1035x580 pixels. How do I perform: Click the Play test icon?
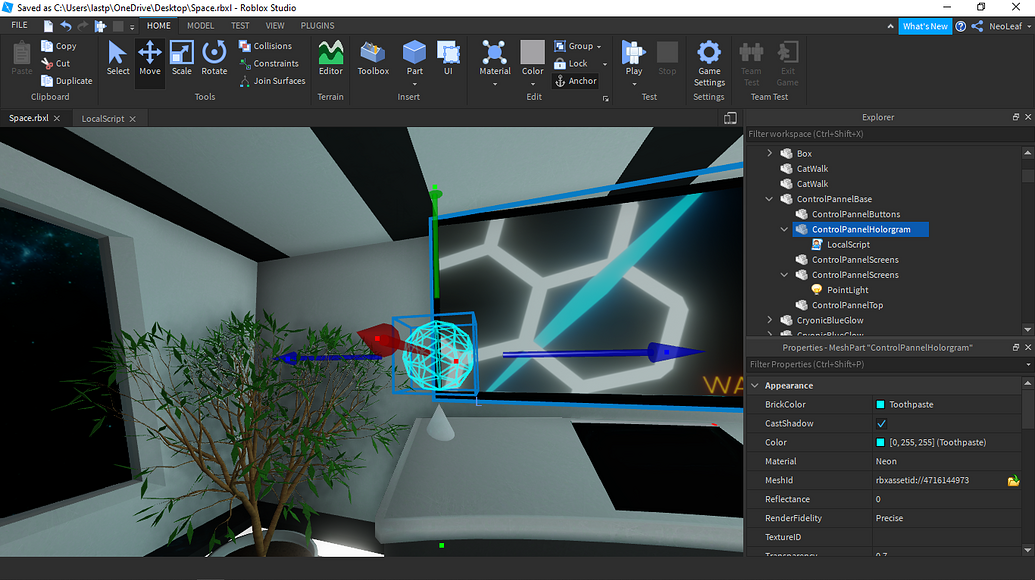pos(634,53)
